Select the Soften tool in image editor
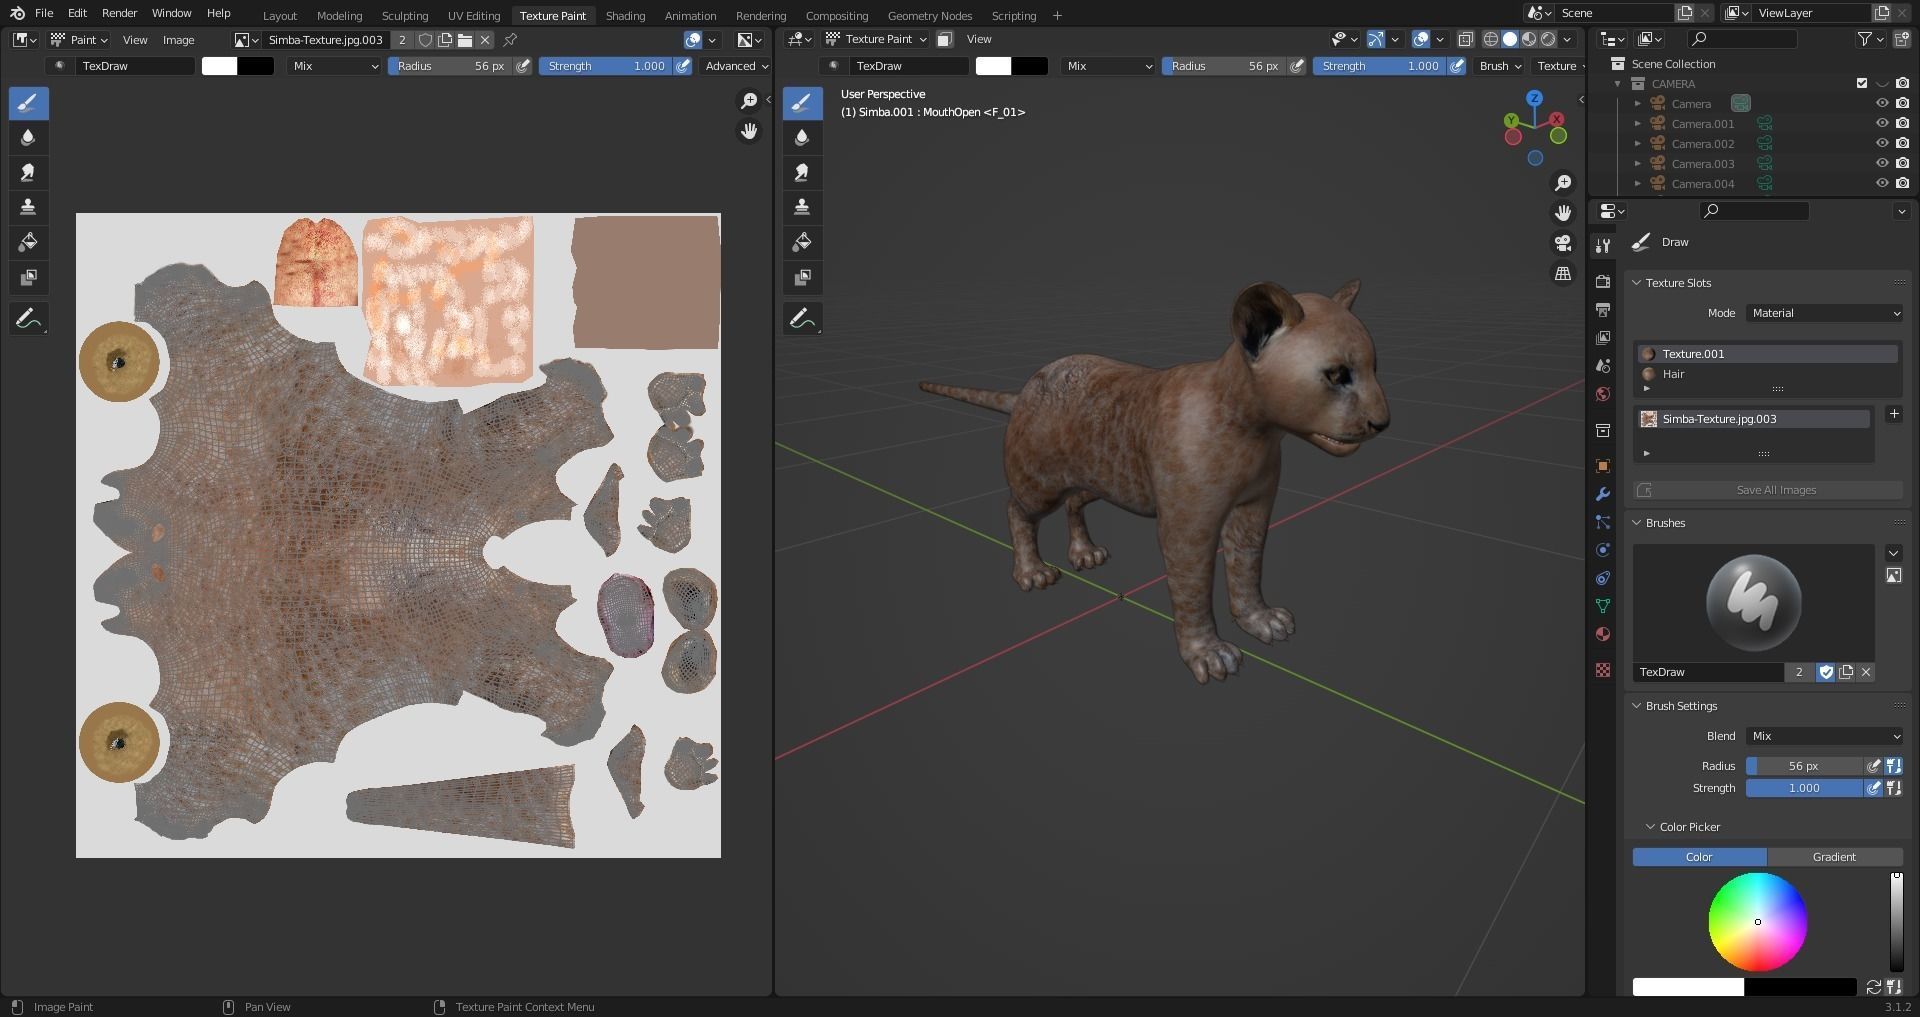1920x1017 pixels. [28, 138]
